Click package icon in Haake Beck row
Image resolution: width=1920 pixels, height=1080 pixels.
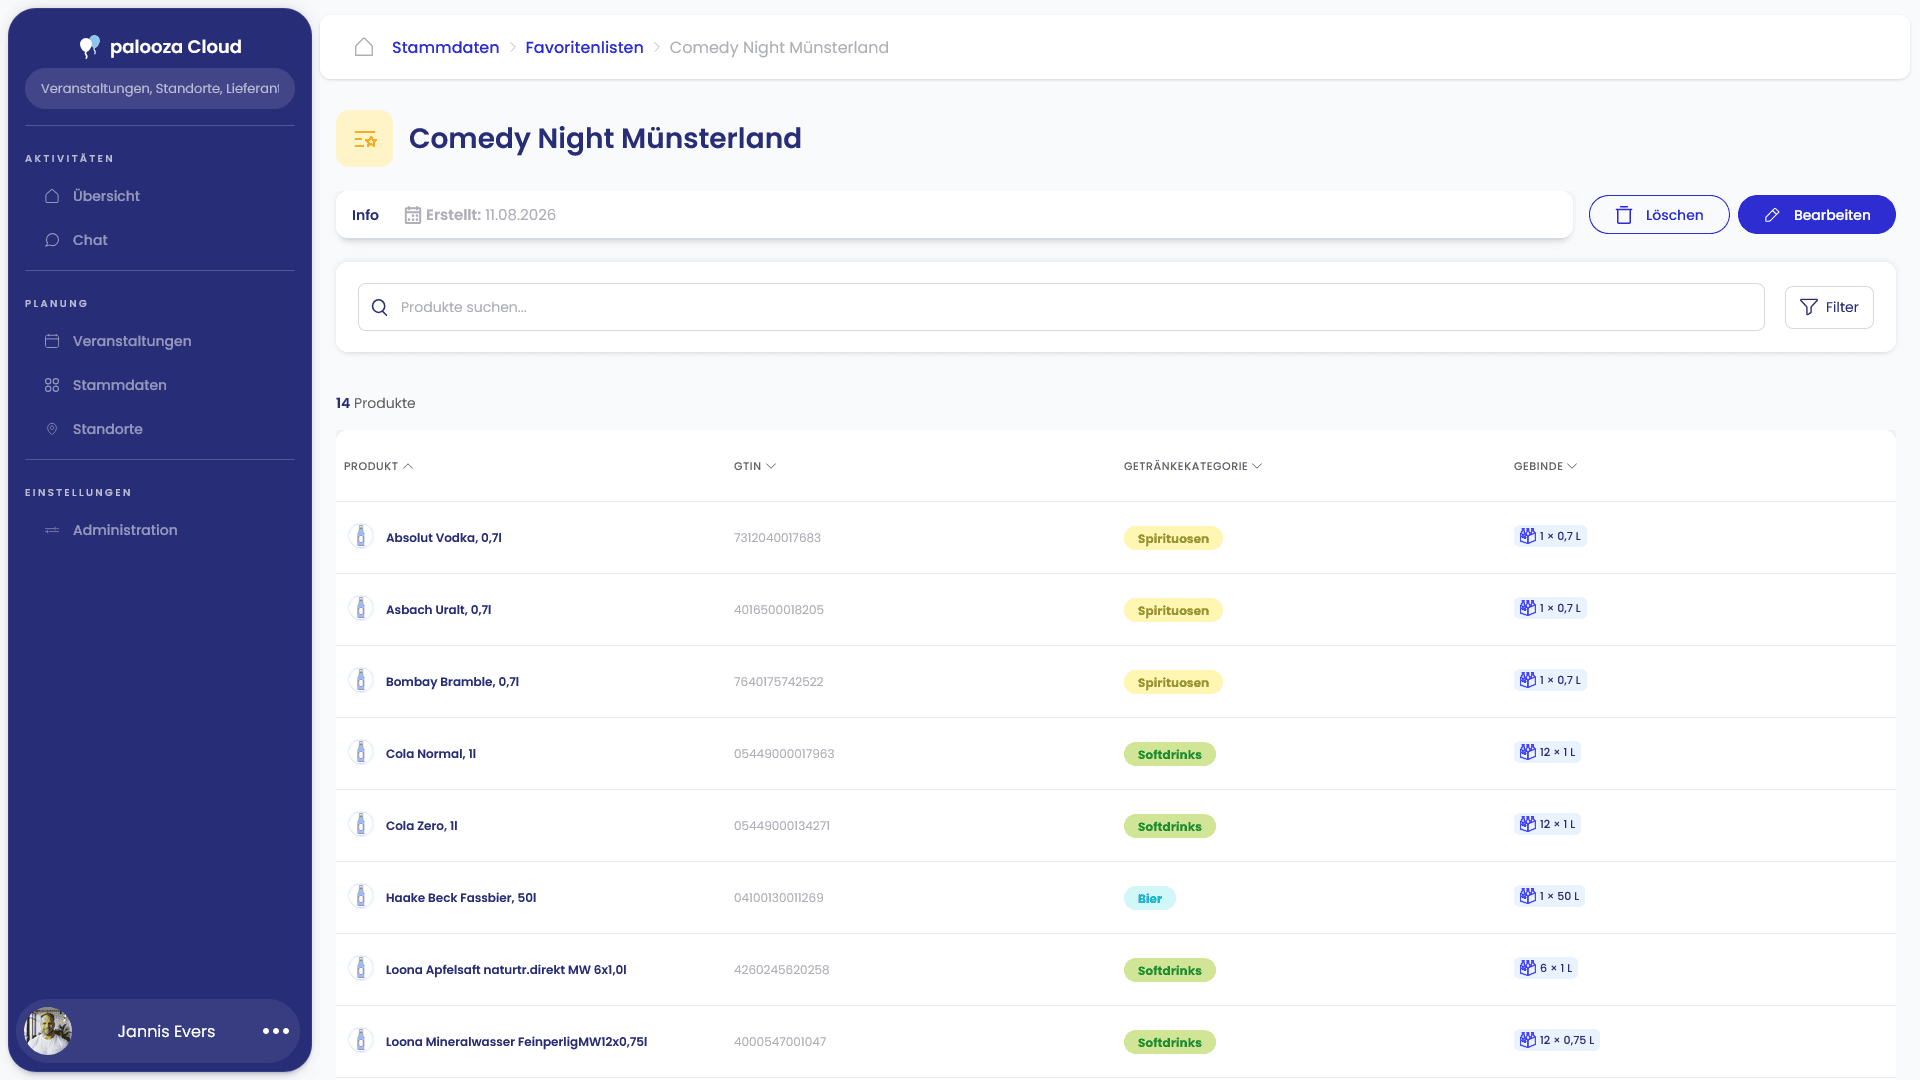click(x=1528, y=896)
